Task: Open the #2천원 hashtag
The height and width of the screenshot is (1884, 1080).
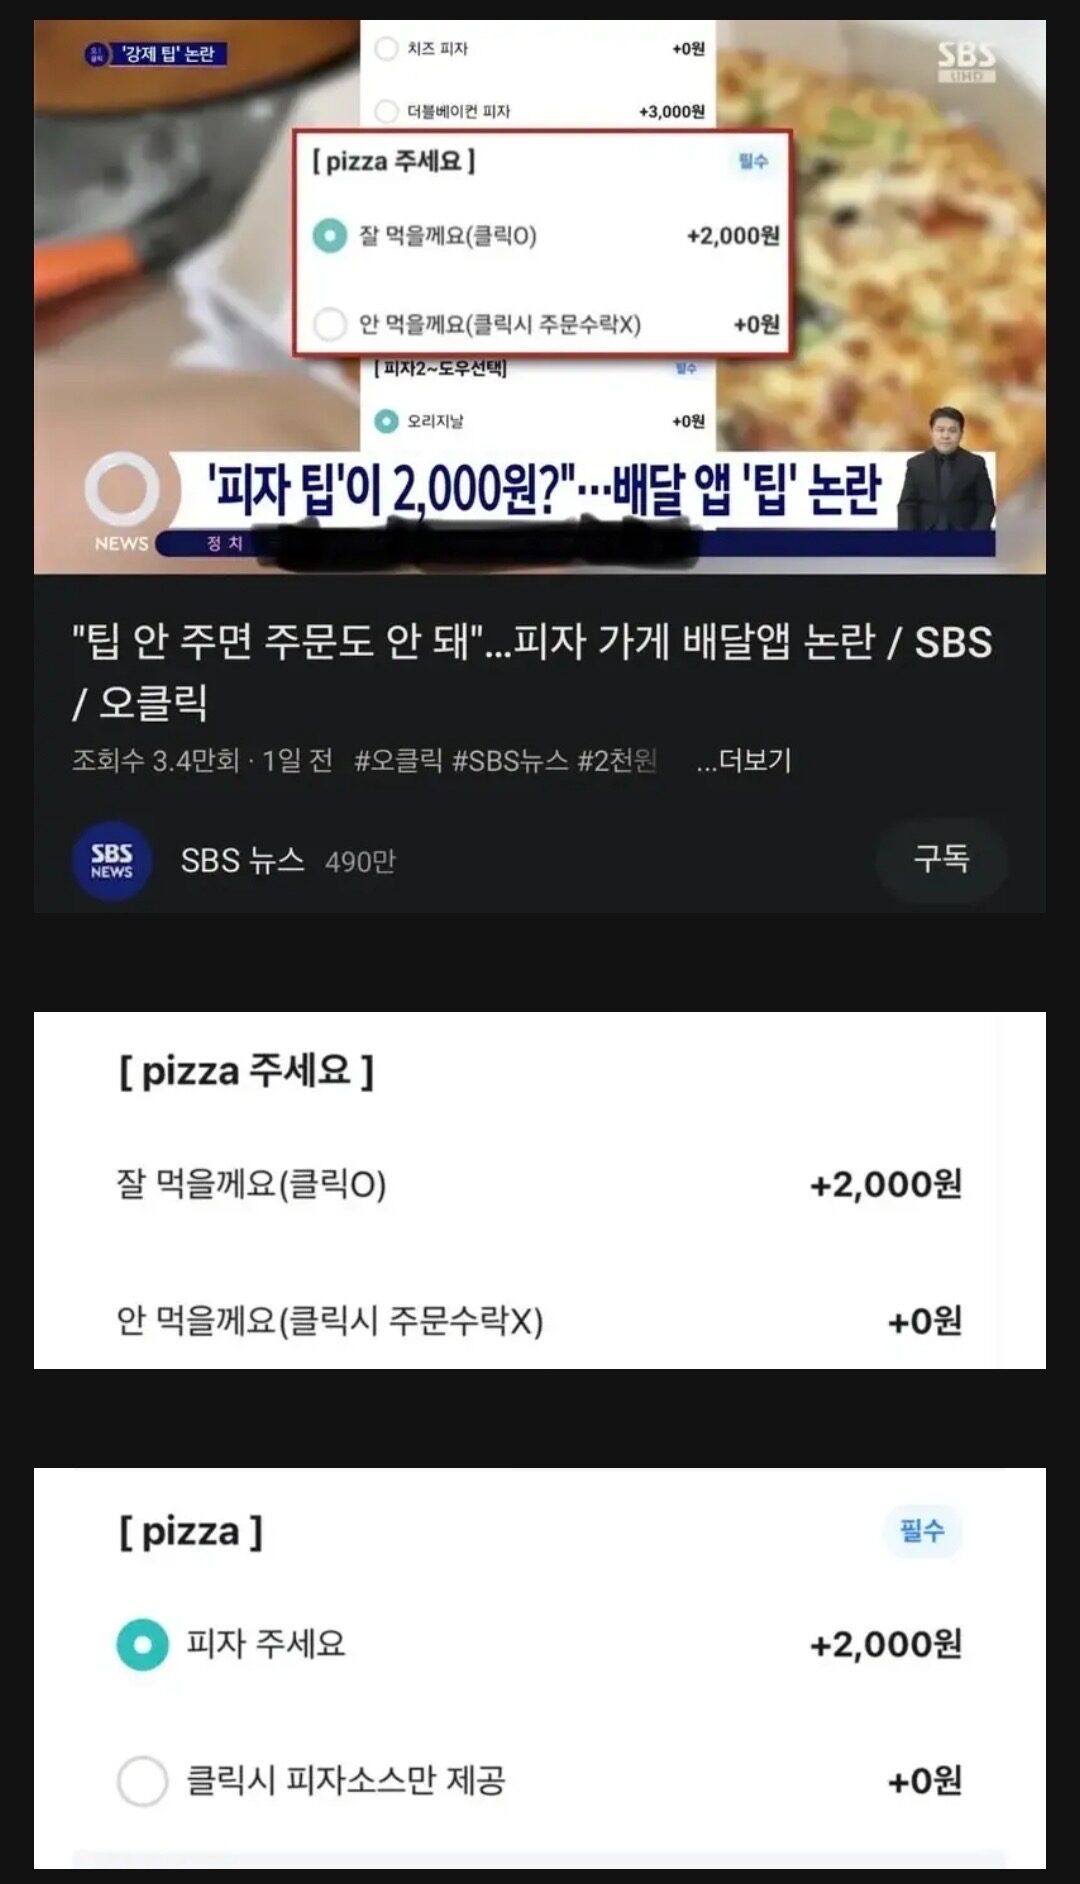Action: pos(617,761)
